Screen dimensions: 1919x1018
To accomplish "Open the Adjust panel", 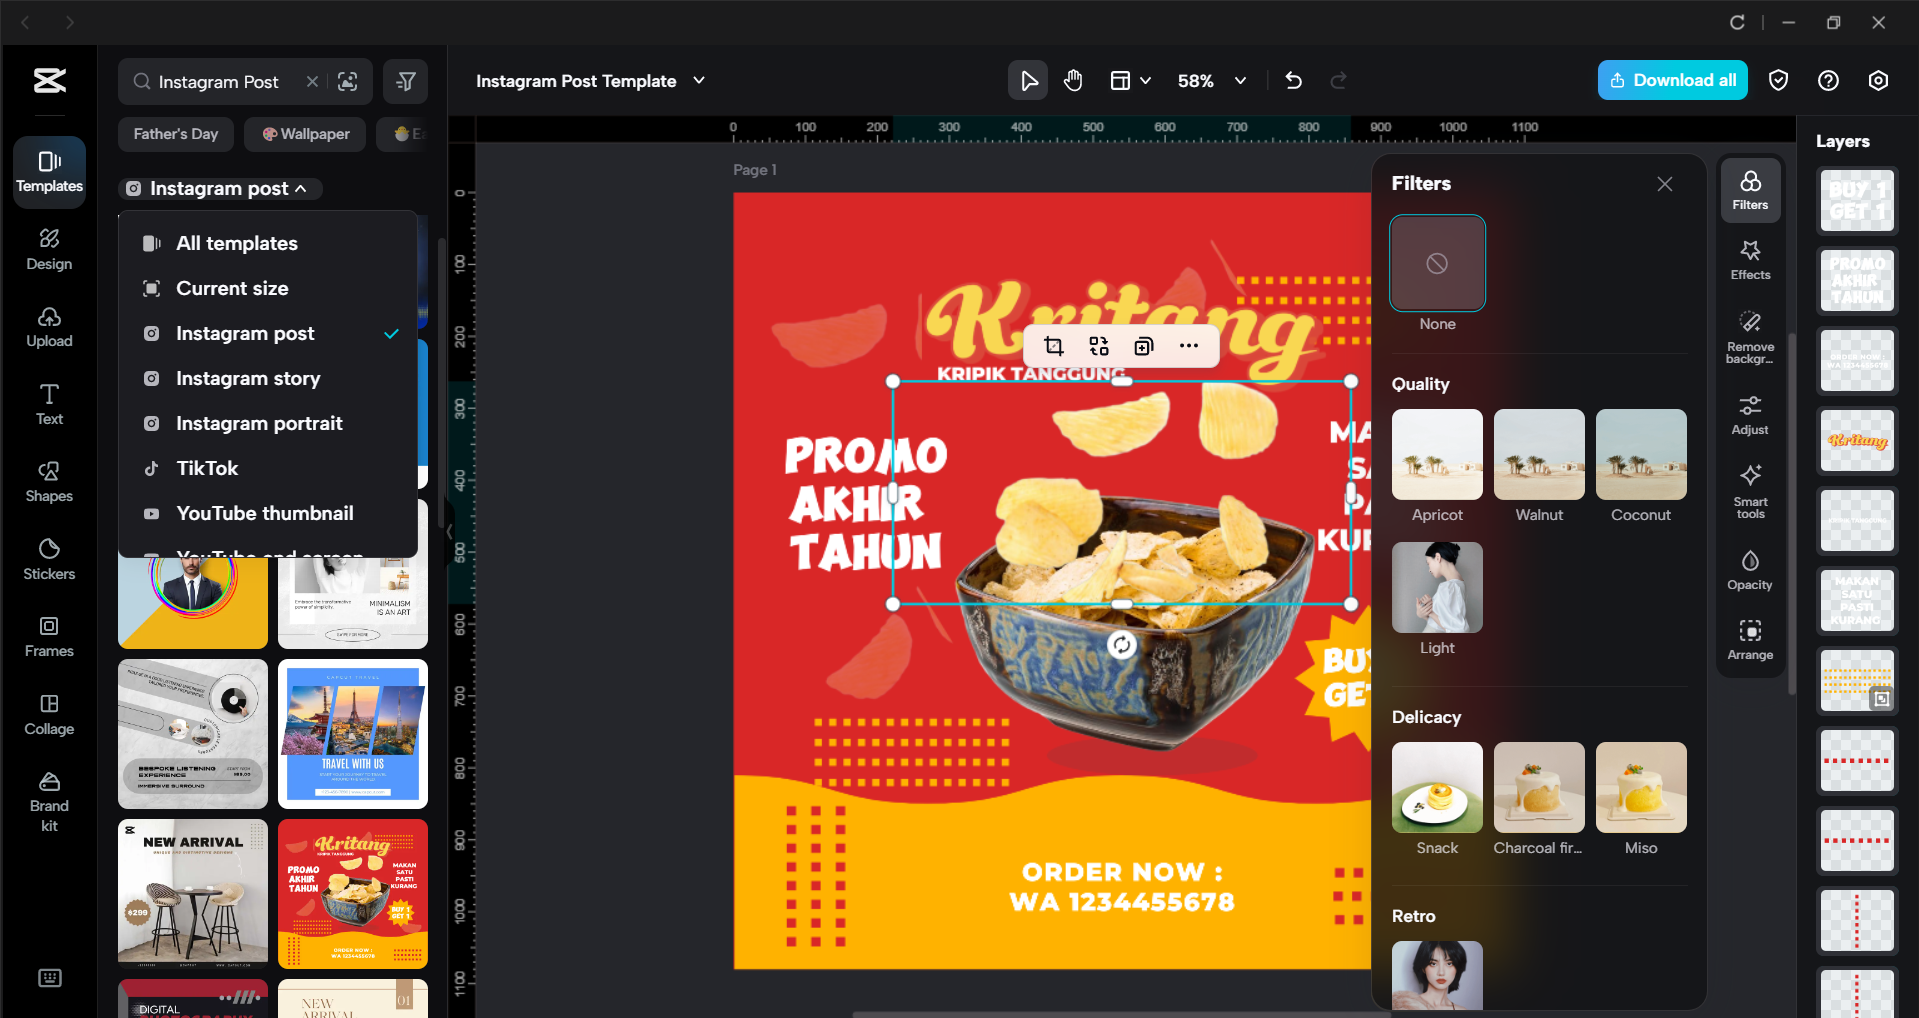I will pos(1749,412).
